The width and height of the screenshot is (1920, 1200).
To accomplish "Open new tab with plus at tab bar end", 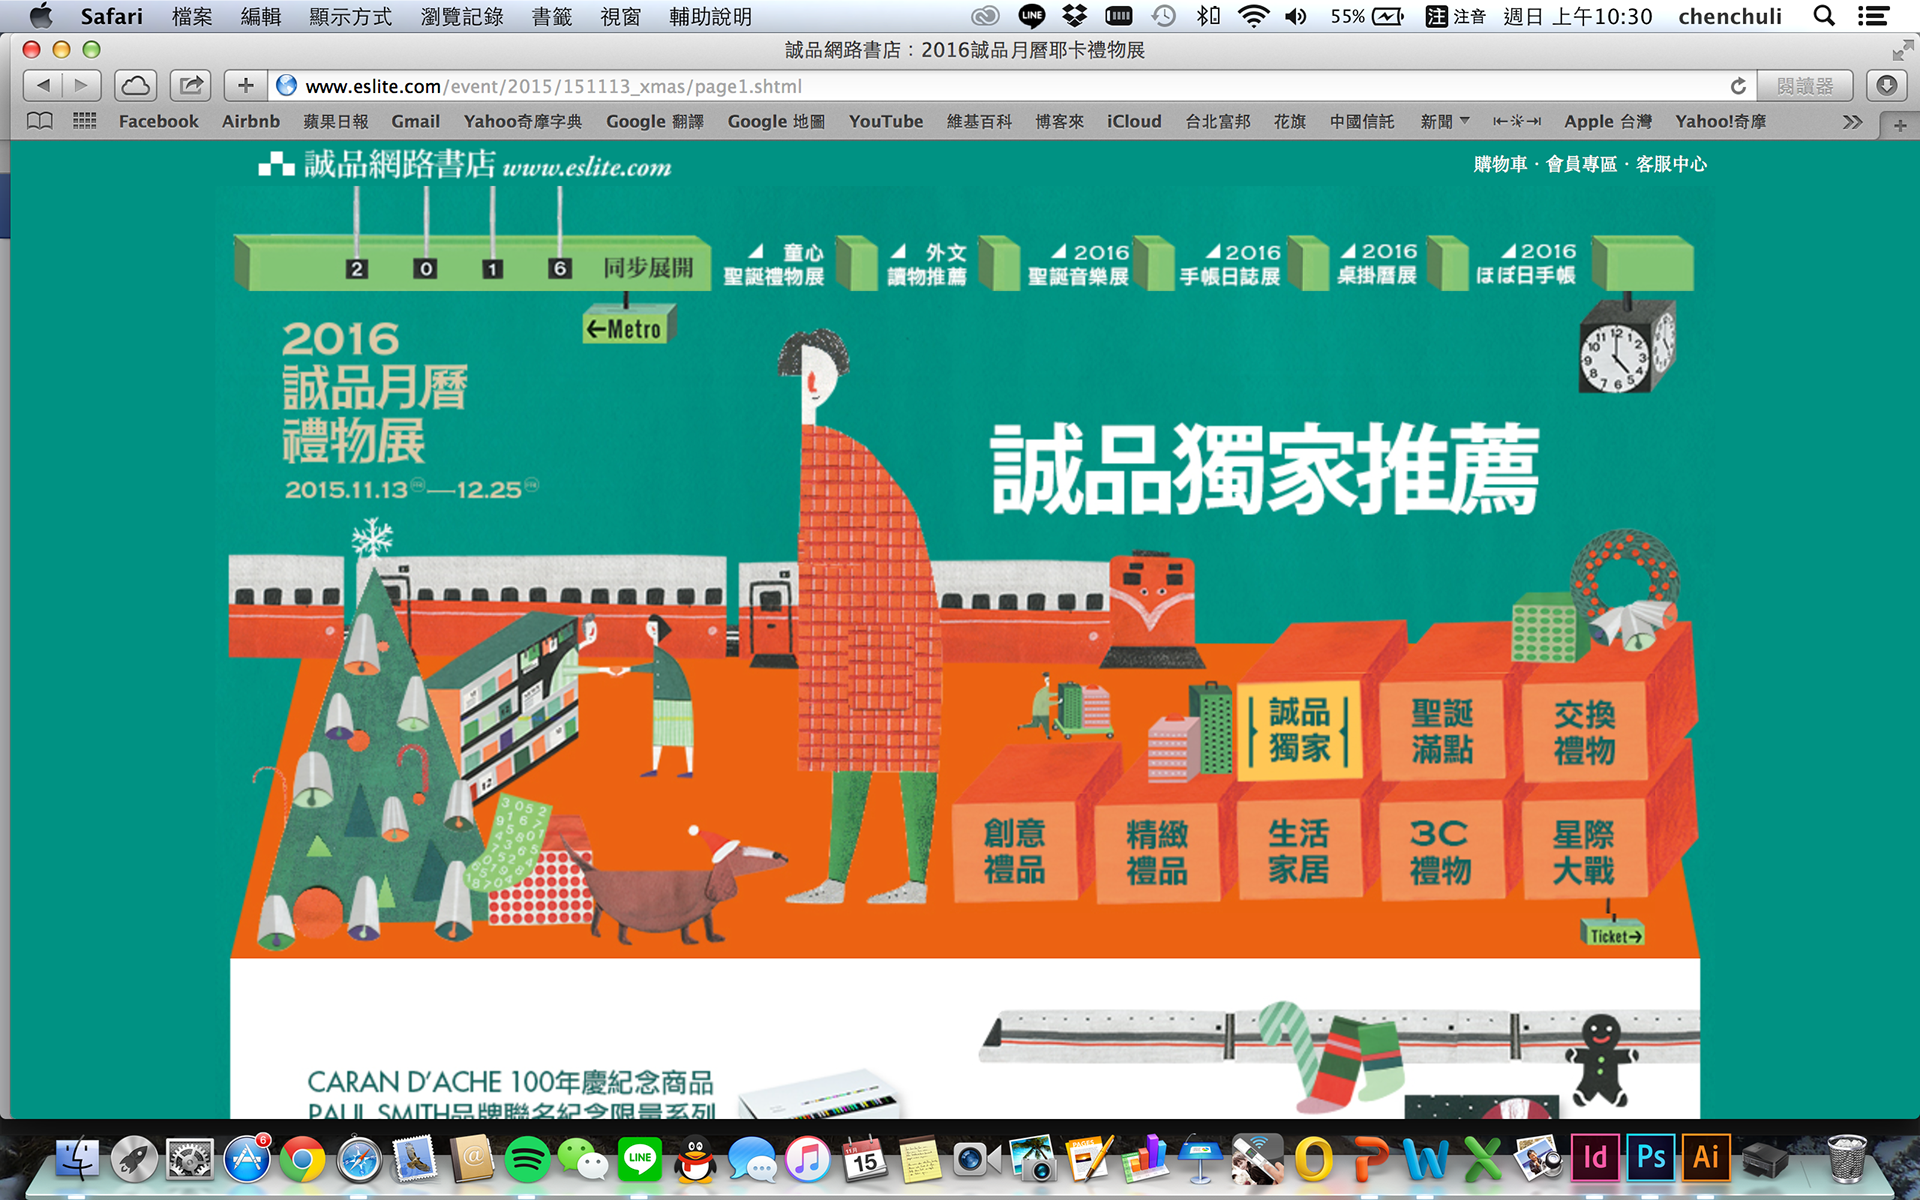I will [x=1899, y=125].
